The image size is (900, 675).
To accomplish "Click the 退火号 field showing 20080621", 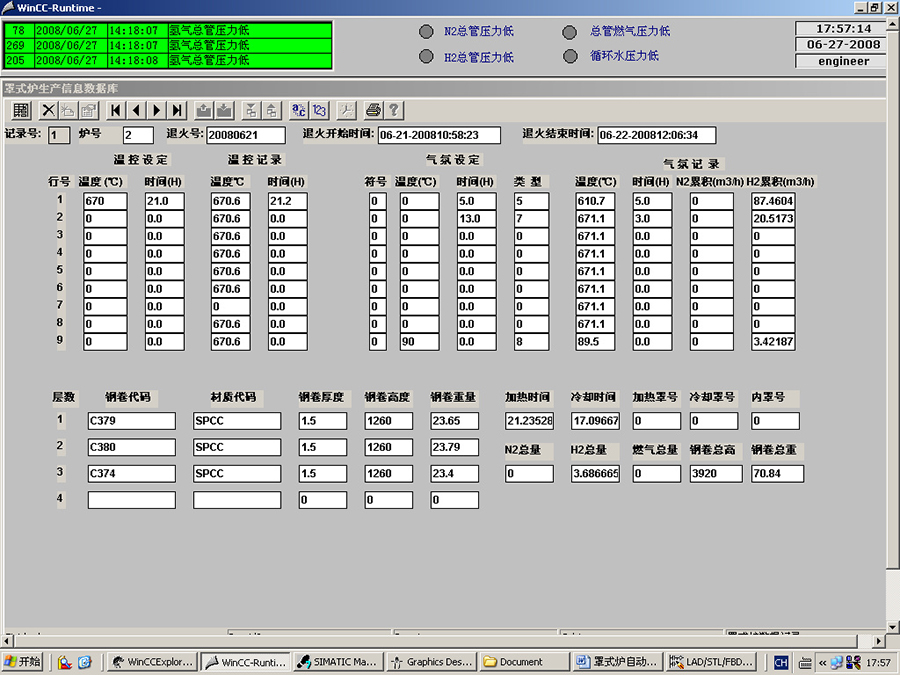I will (246, 135).
